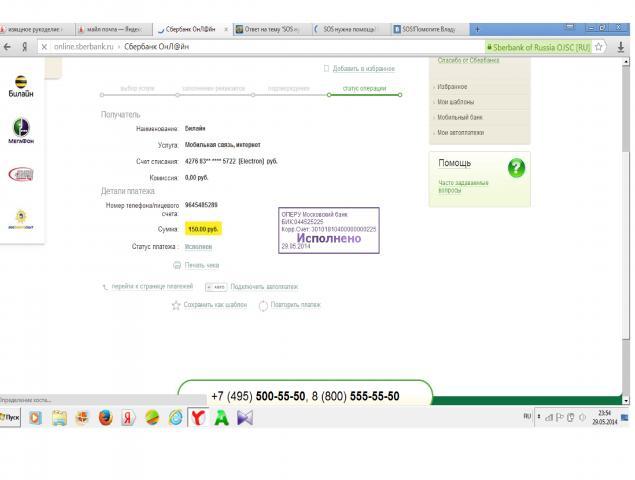Stop page loading with X button

[44, 47]
